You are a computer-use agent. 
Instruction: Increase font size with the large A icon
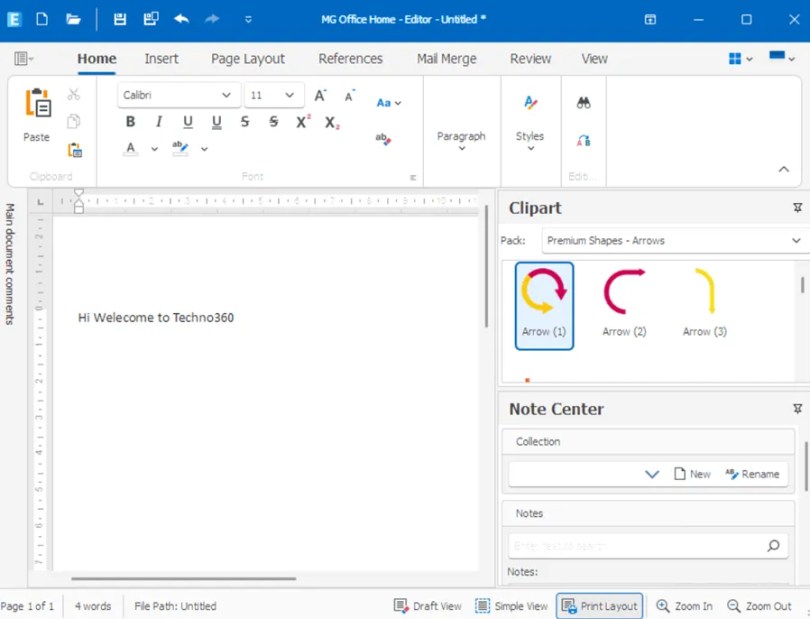click(320, 96)
